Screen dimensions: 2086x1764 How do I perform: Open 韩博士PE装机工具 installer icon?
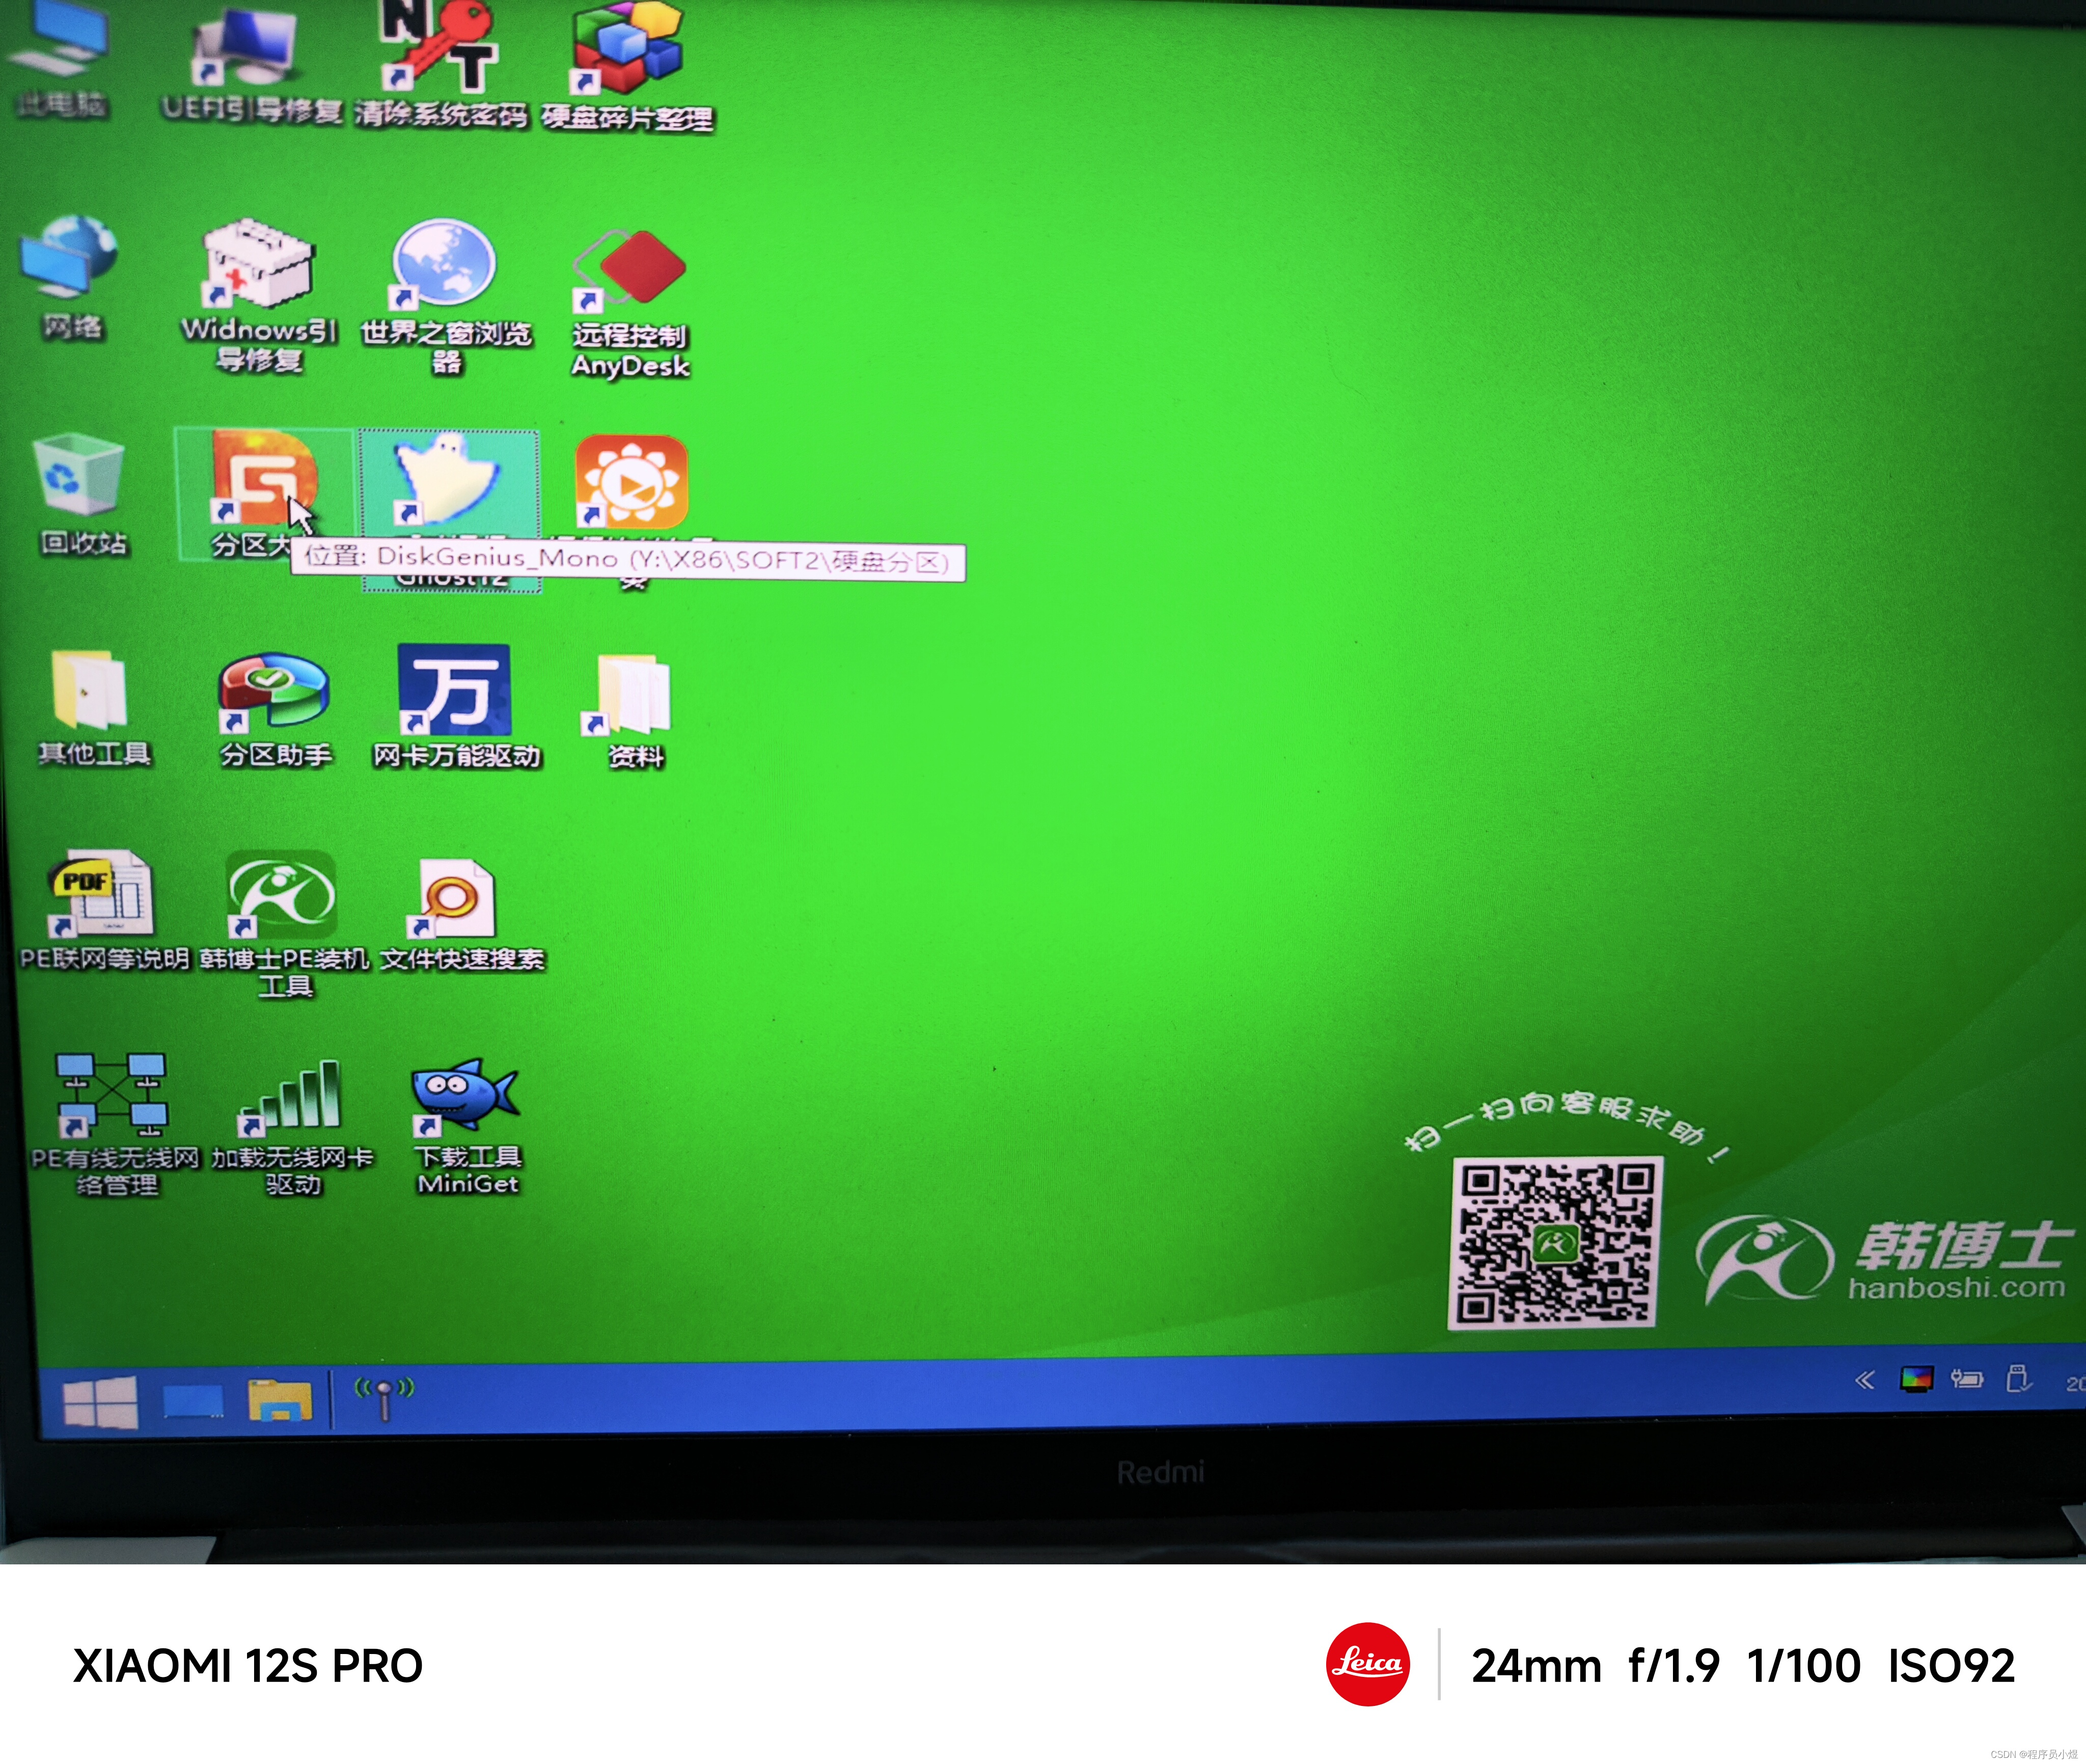pyautogui.click(x=282, y=893)
